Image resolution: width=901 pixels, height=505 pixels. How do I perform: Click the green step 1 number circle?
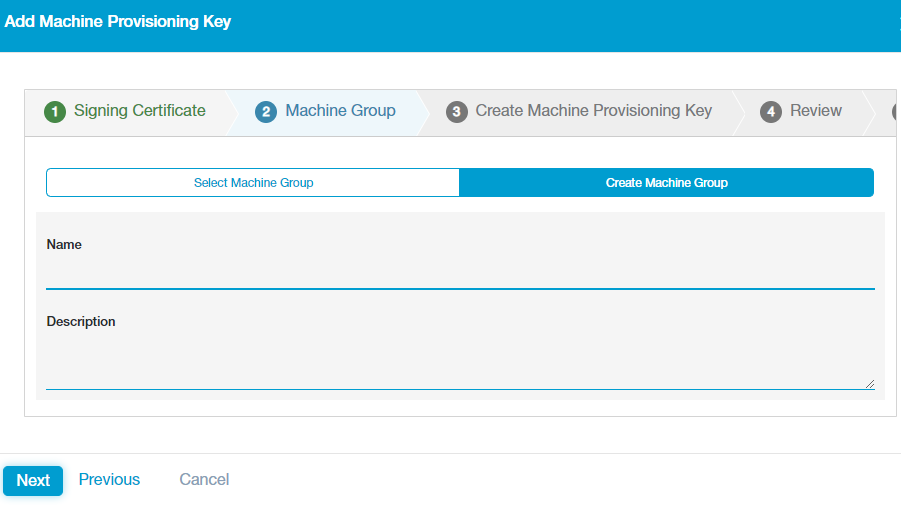coord(55,111)
